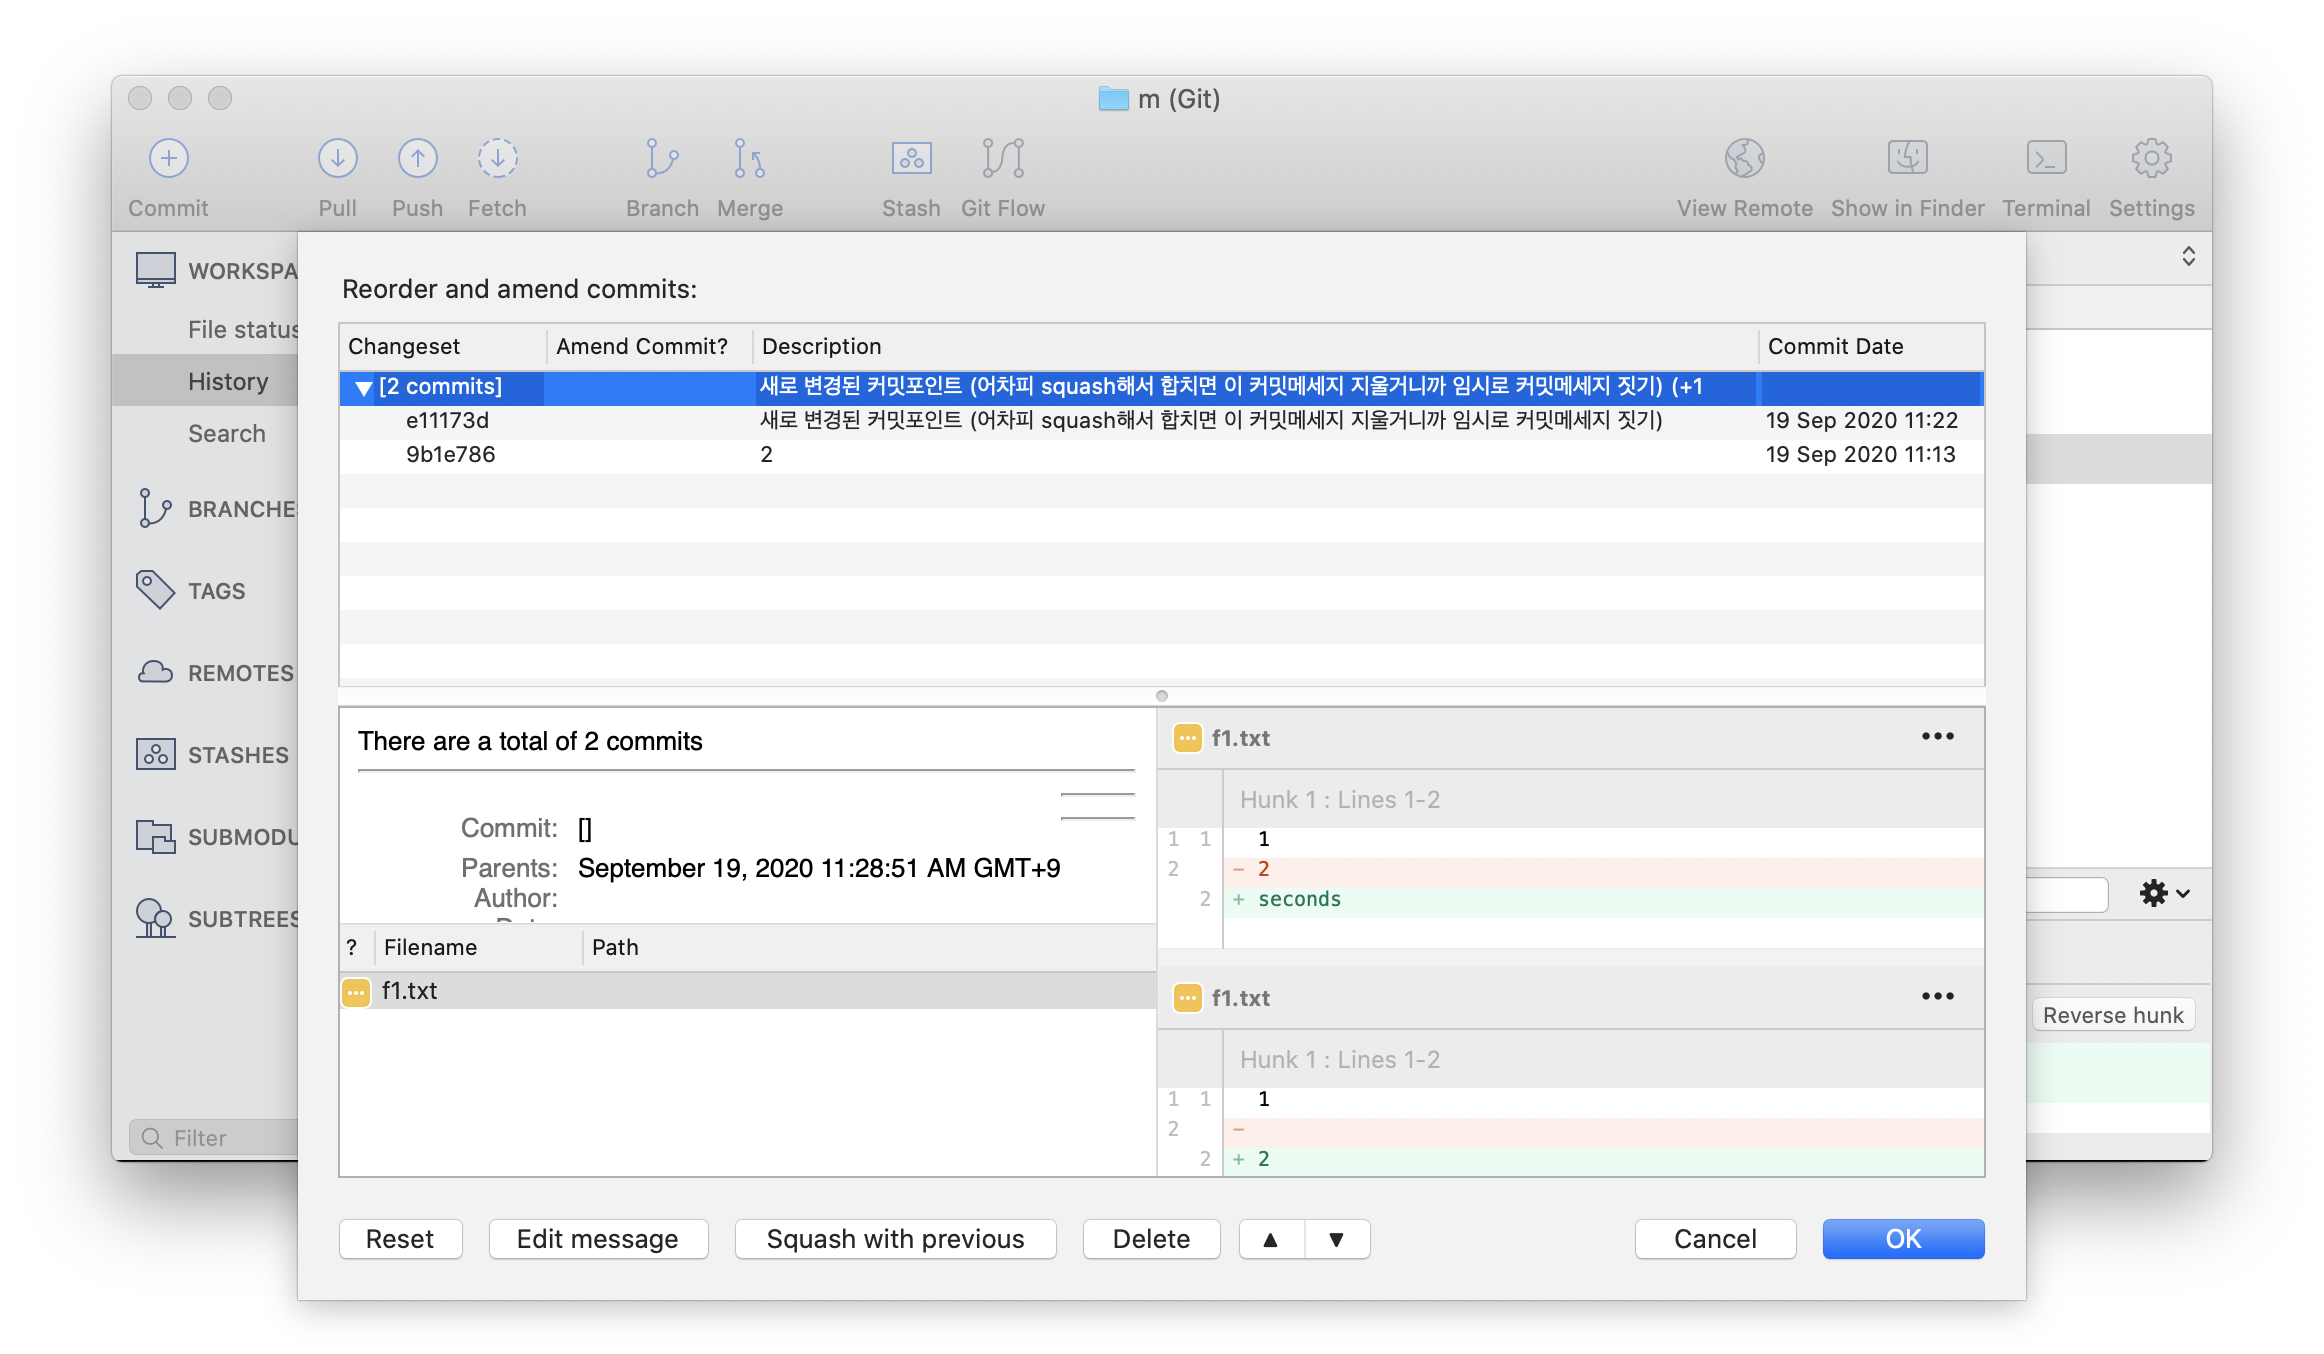Viewport: 2324px width, 1354px height.
Task: Click the Push toolbar icon
Action: click(x=417, y=158)
